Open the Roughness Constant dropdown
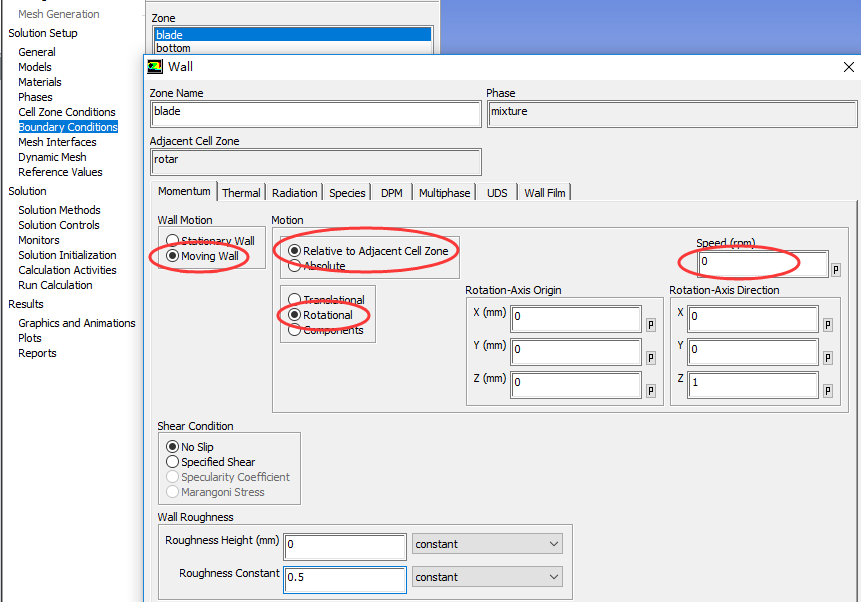861x602 pixels. (487, 577)
